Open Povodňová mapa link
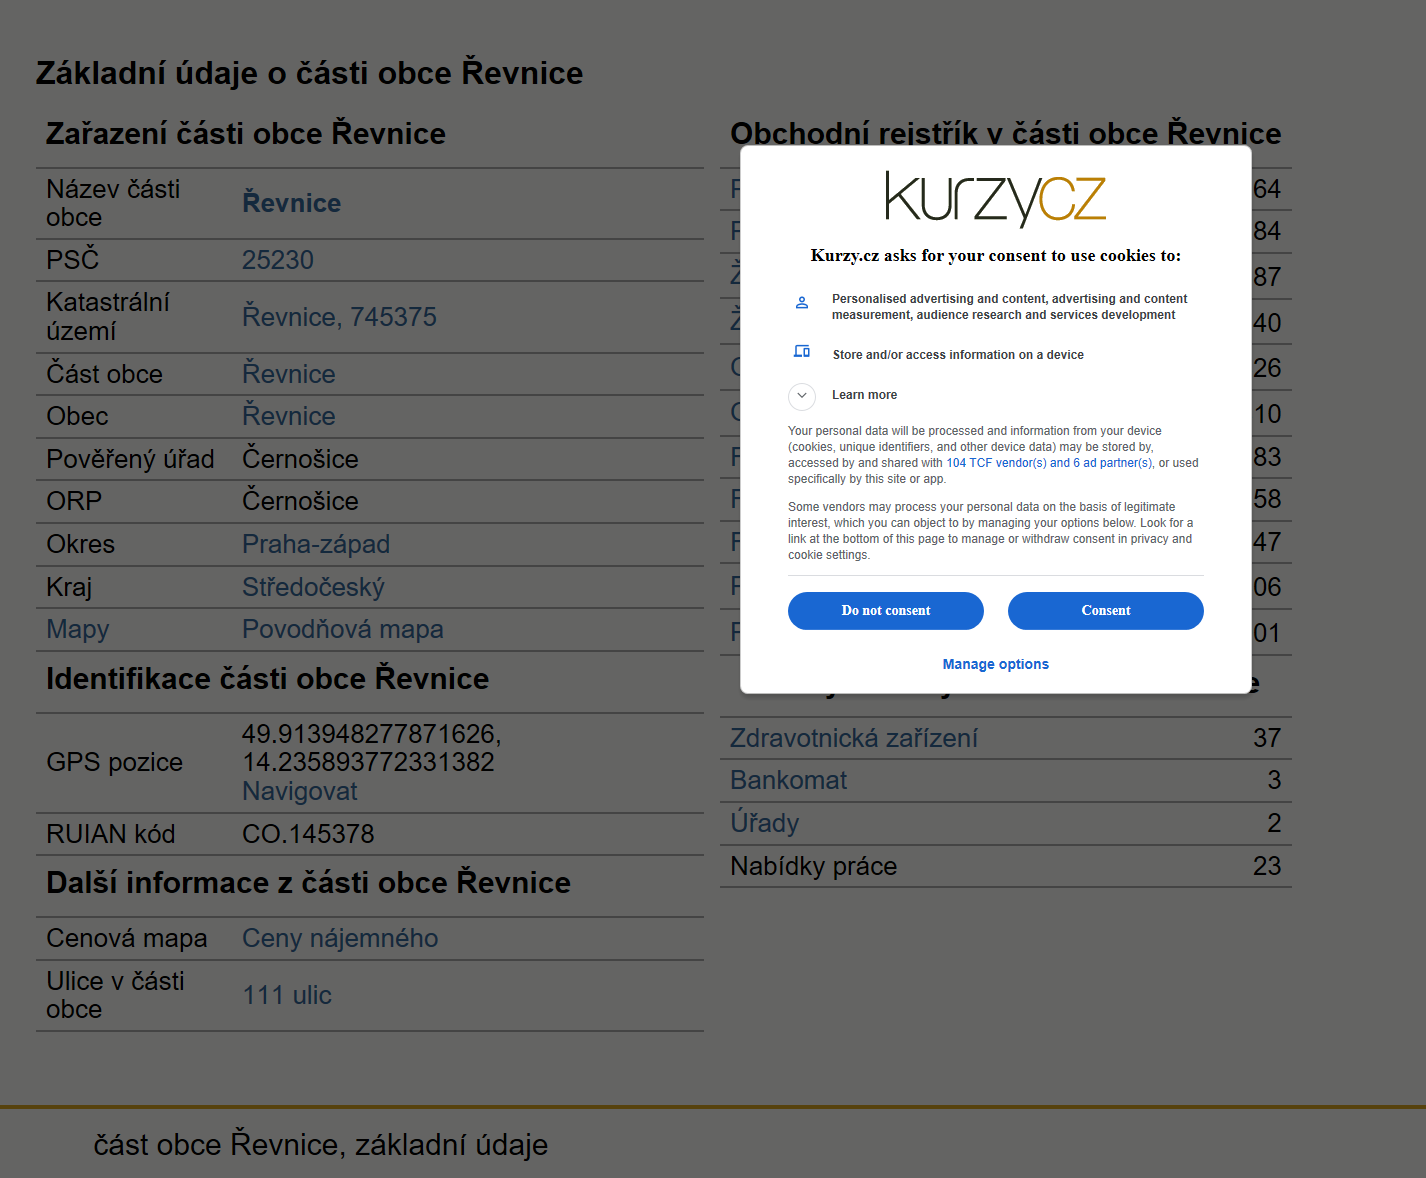 [x=343, y=630]
